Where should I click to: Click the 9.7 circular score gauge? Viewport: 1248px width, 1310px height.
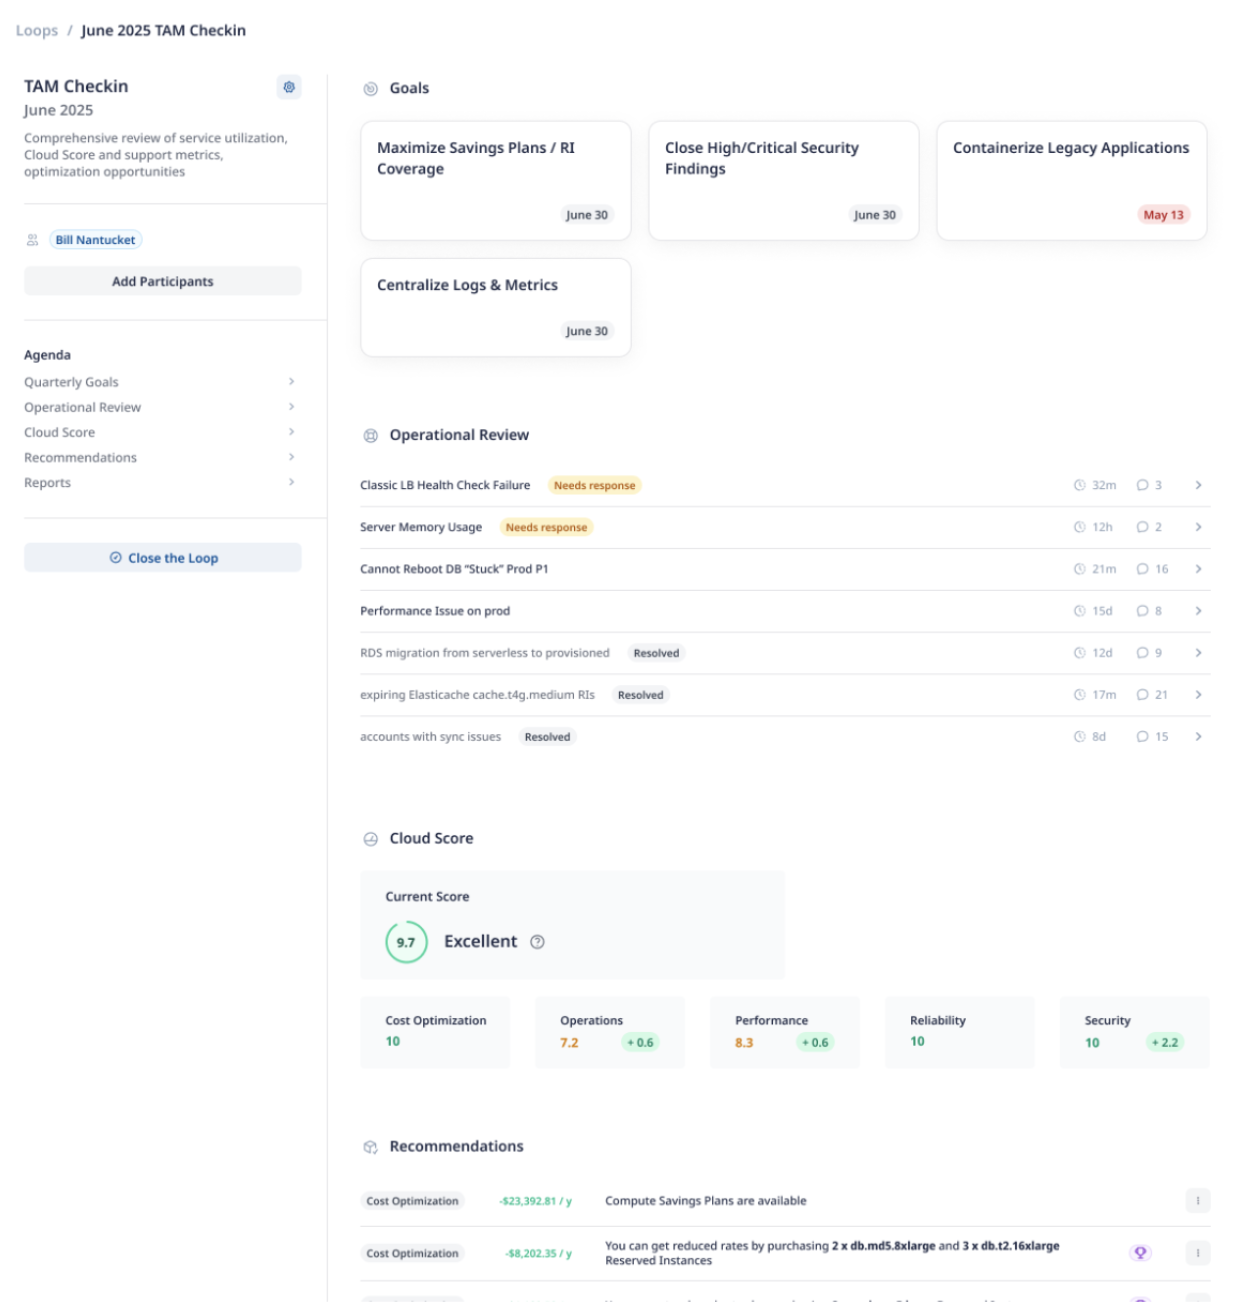[406, 942]
